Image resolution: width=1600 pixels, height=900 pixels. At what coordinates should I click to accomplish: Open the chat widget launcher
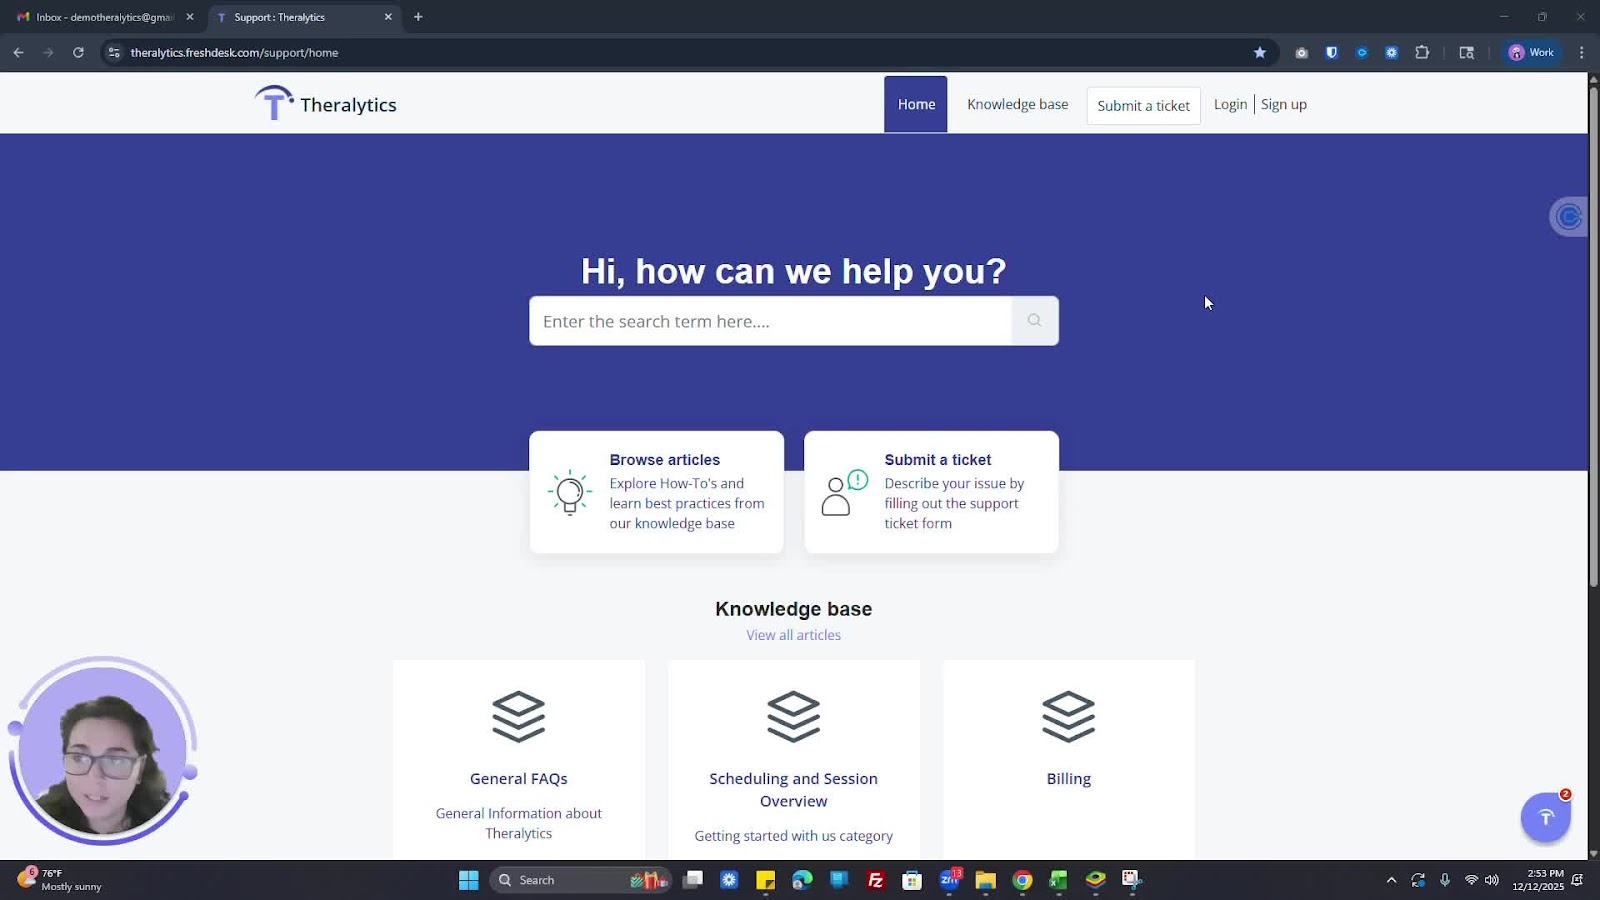[x=1545, y=817]
